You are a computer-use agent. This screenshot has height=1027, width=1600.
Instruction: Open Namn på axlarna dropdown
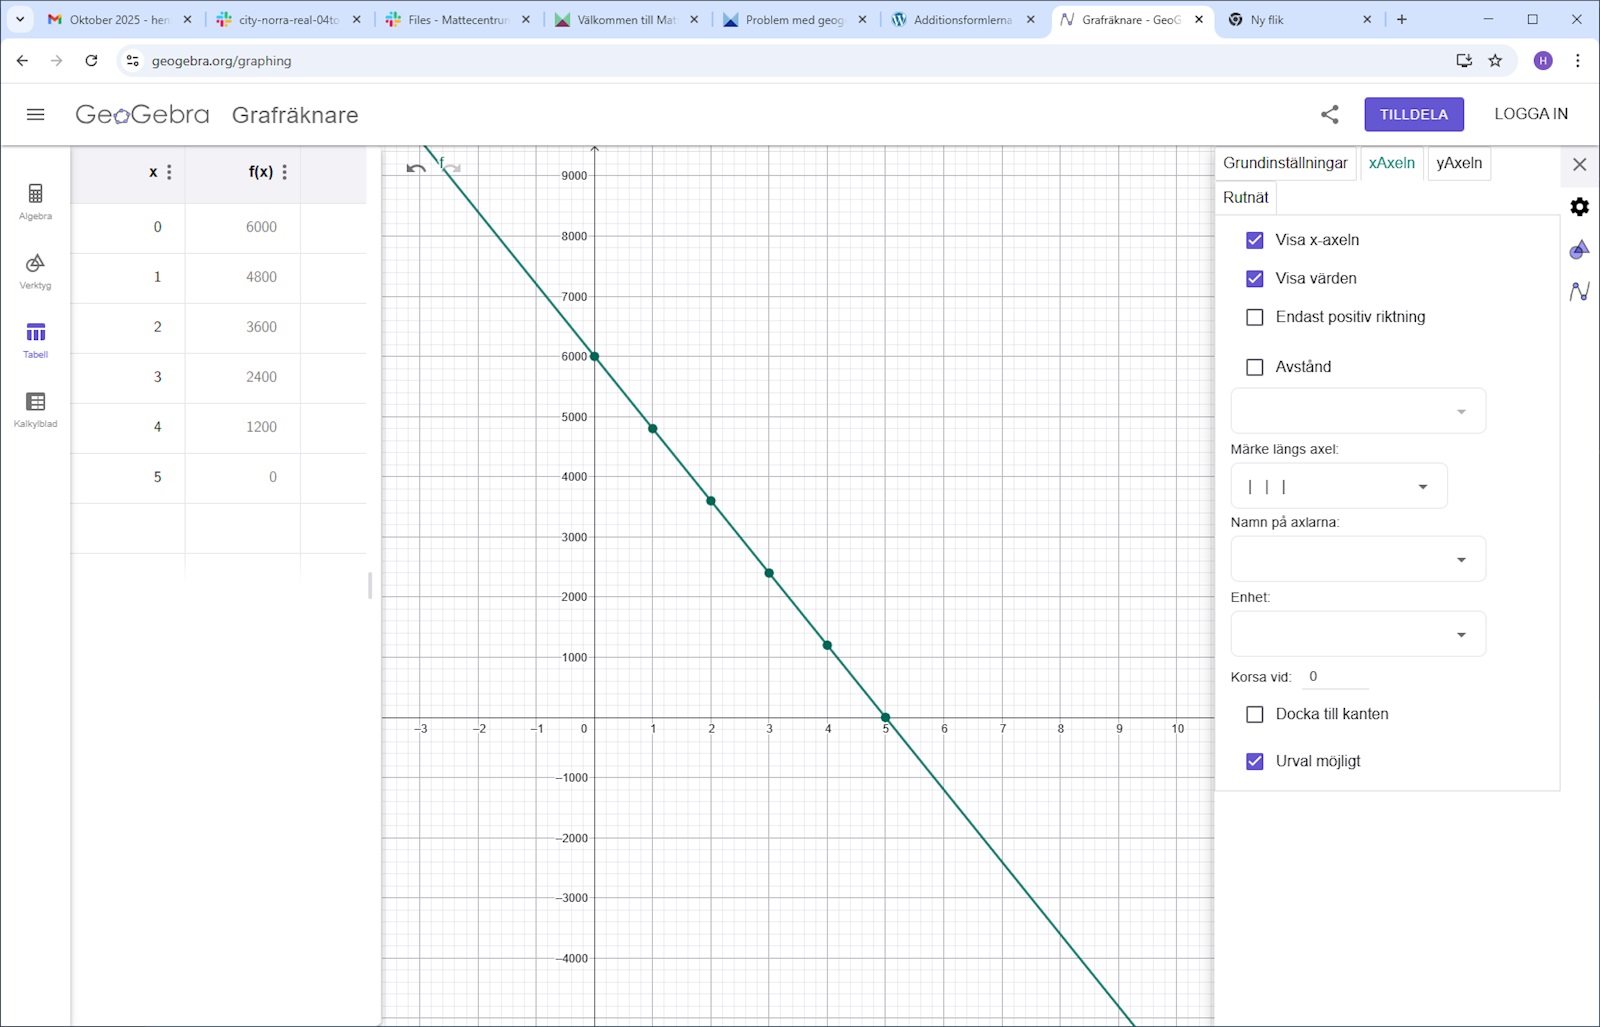tap(1357, 559)
